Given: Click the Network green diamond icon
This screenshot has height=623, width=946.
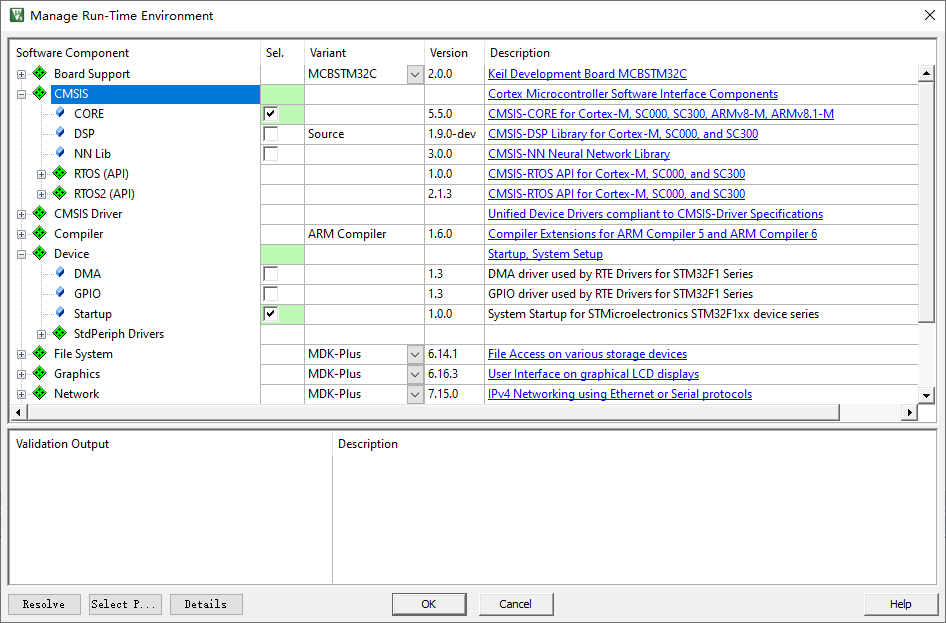Looking at the screenshot, I should click(x=40, y=393).
